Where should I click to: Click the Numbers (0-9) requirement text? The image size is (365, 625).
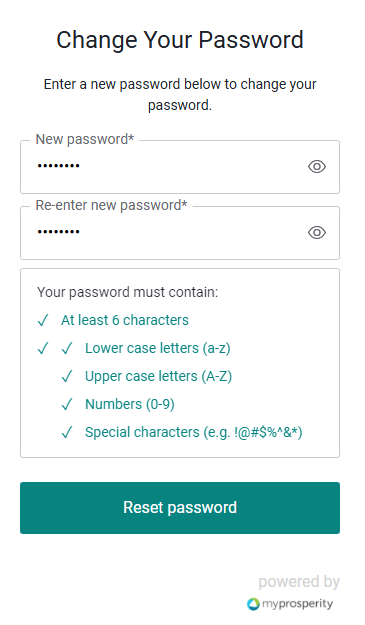[x=130, y=404]
